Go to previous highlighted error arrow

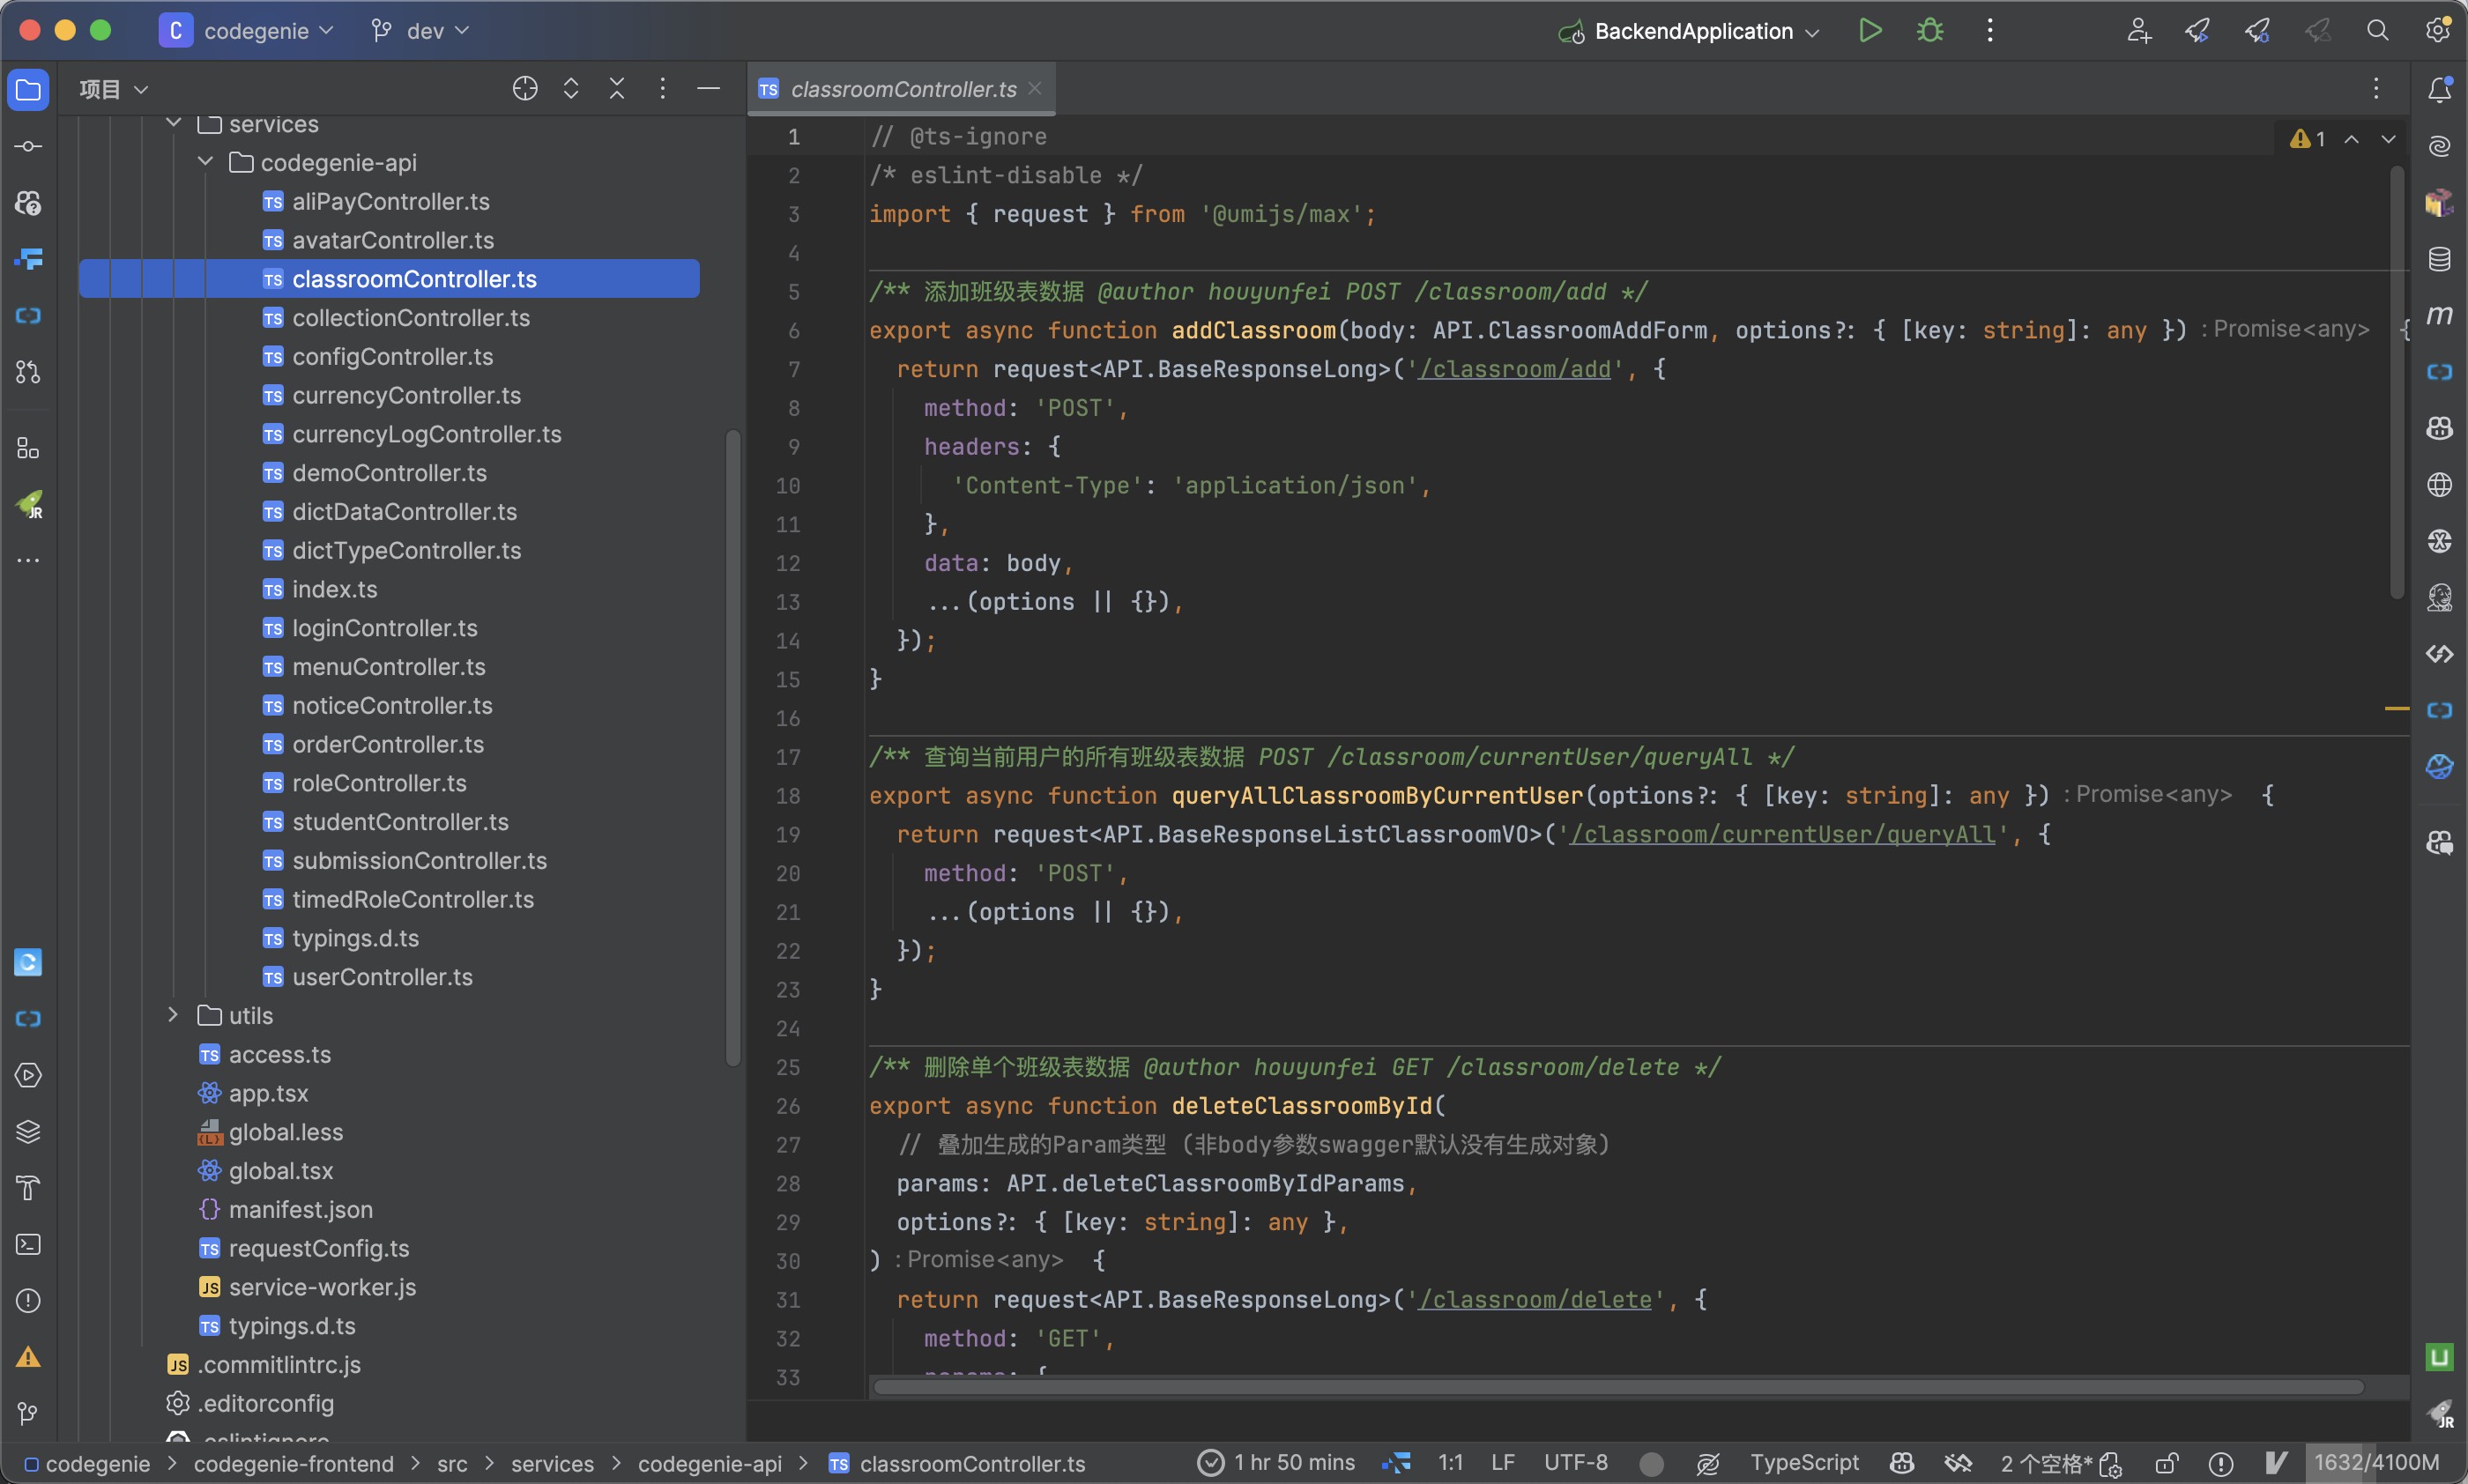point(2352,139)
